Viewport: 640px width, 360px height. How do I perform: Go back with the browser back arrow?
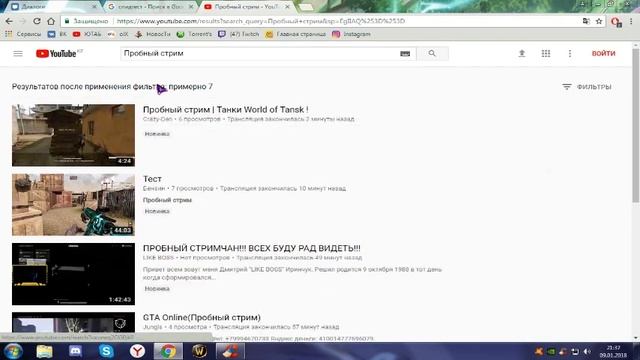coord(9,21)
